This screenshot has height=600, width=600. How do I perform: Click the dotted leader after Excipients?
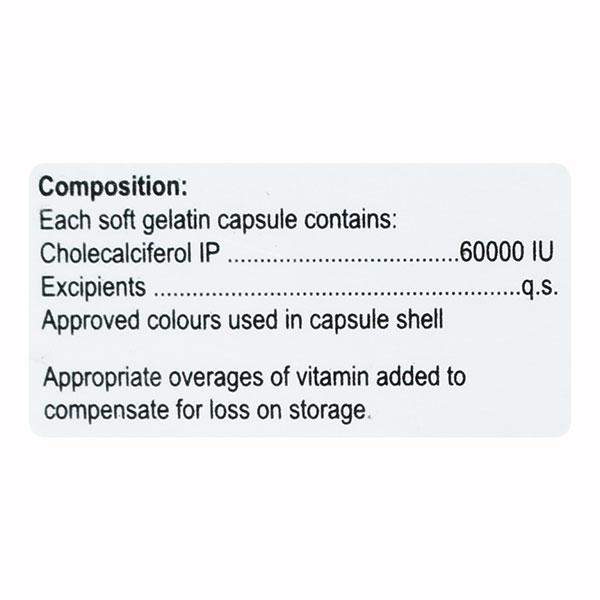(338, 292)
